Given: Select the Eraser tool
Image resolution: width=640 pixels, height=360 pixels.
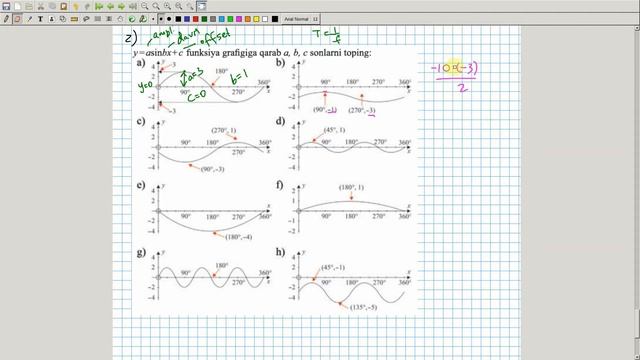Looking at the screenshot, I should click(18, 19).
